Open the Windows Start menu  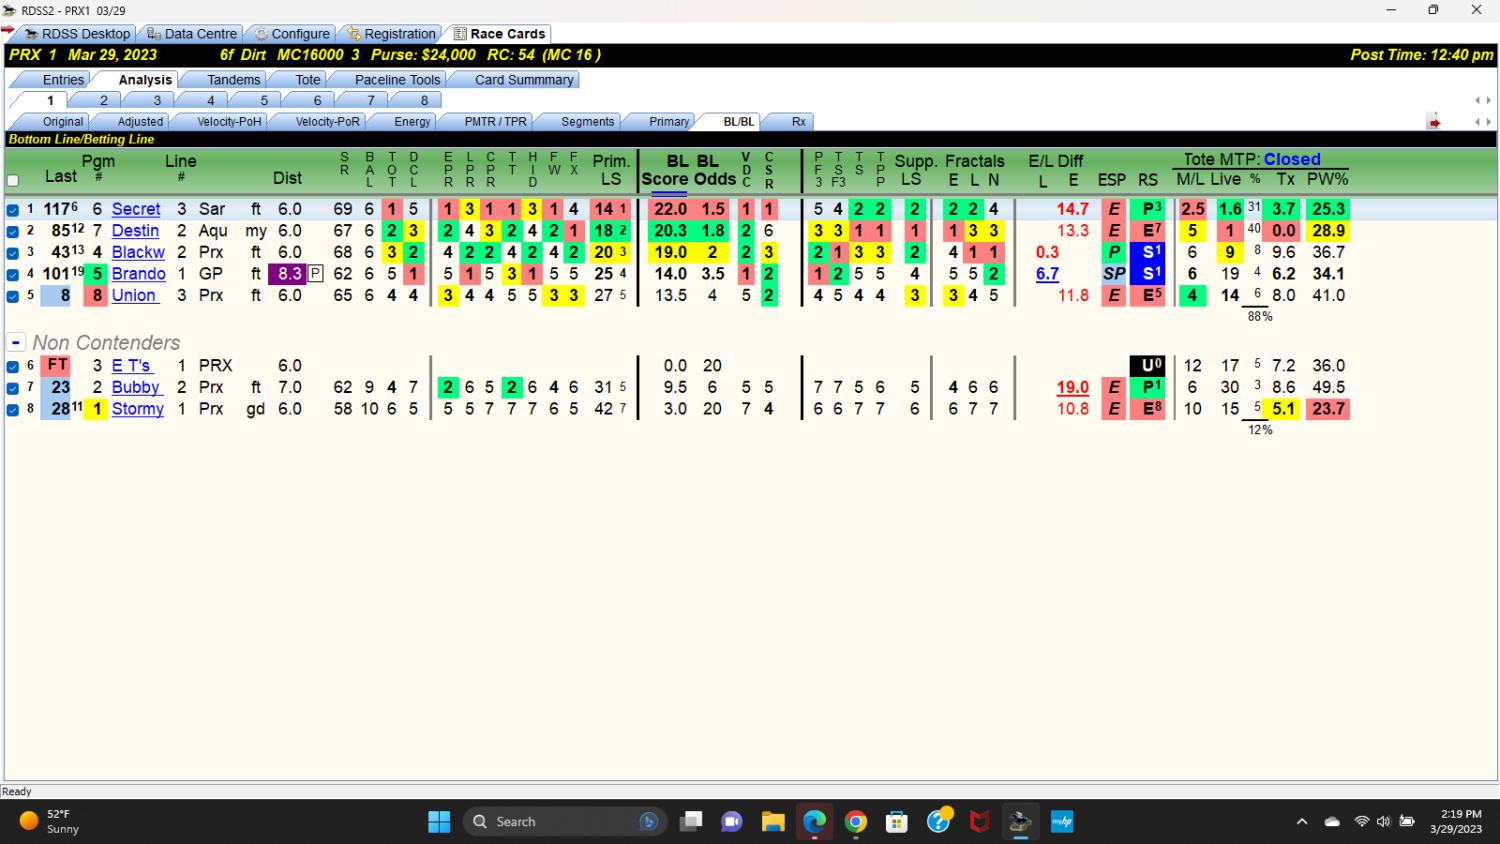pos(439,822)
